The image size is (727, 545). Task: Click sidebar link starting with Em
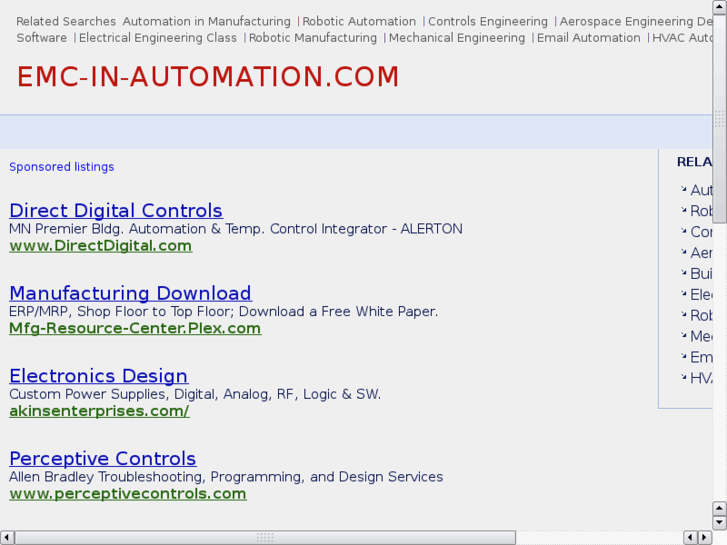[701, 357]
